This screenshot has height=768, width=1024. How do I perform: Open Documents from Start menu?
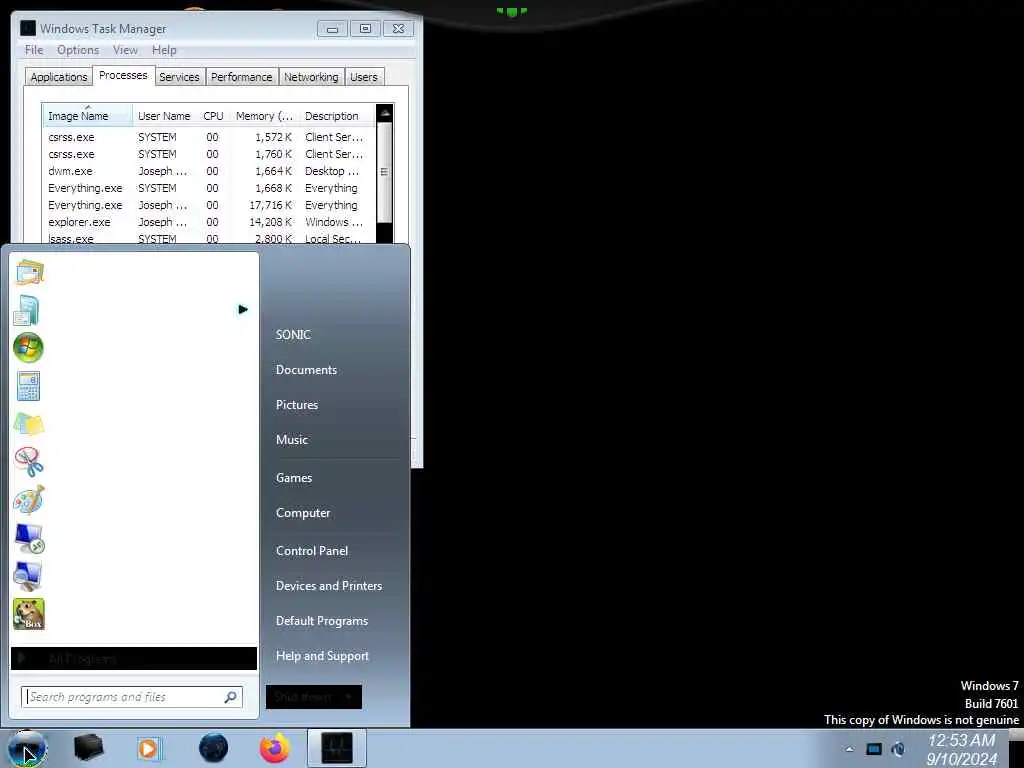(306, 370)
